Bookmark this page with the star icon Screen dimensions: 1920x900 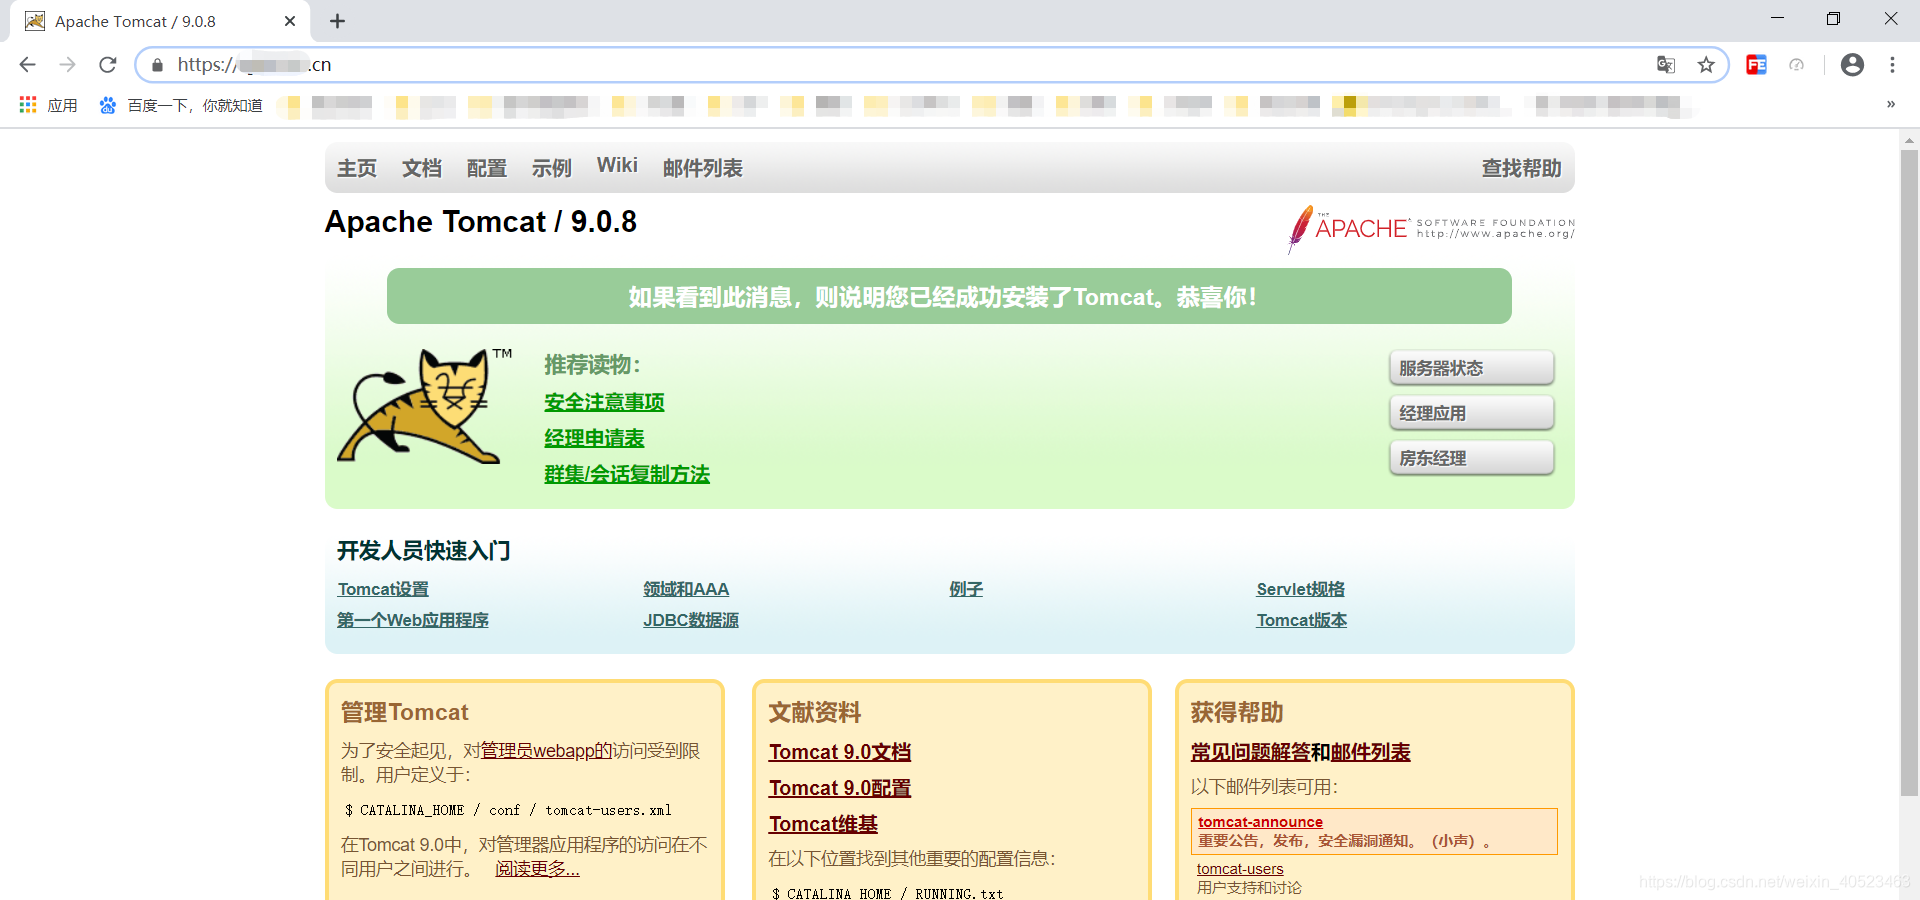[1706, 65]
